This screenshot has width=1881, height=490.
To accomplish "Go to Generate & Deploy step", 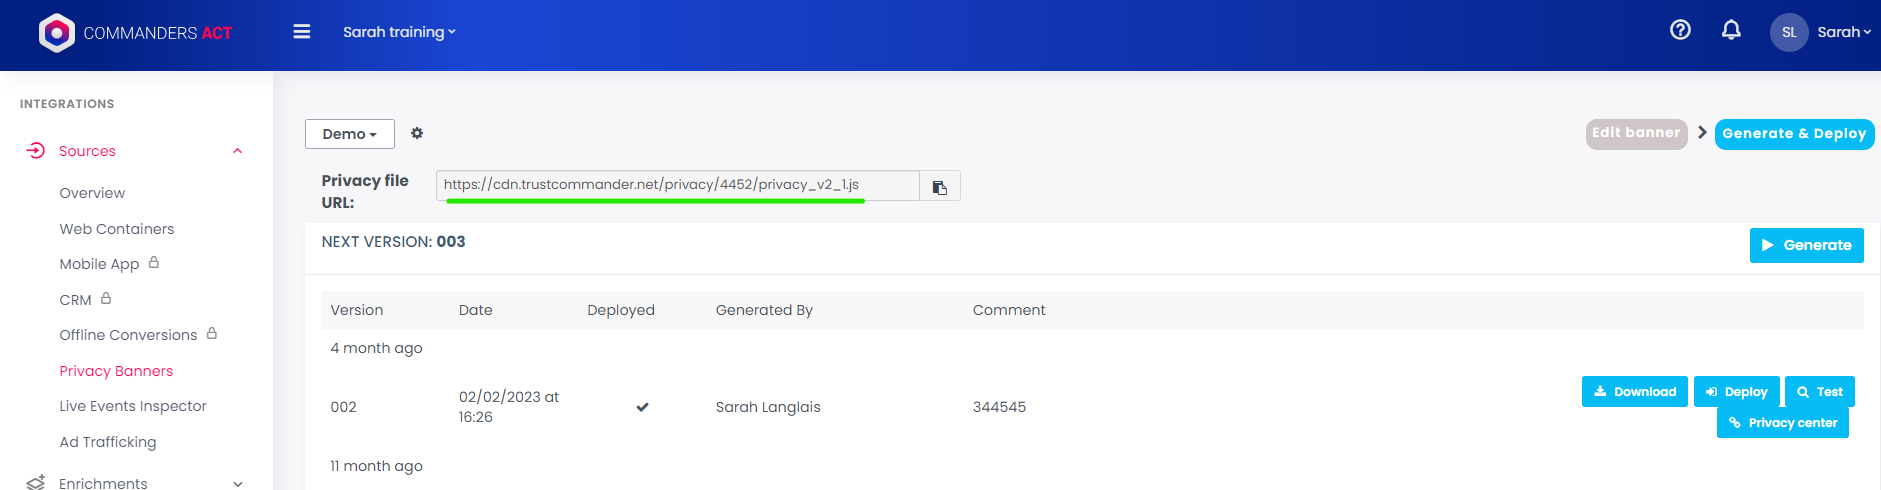I will tap(1794, 134).
